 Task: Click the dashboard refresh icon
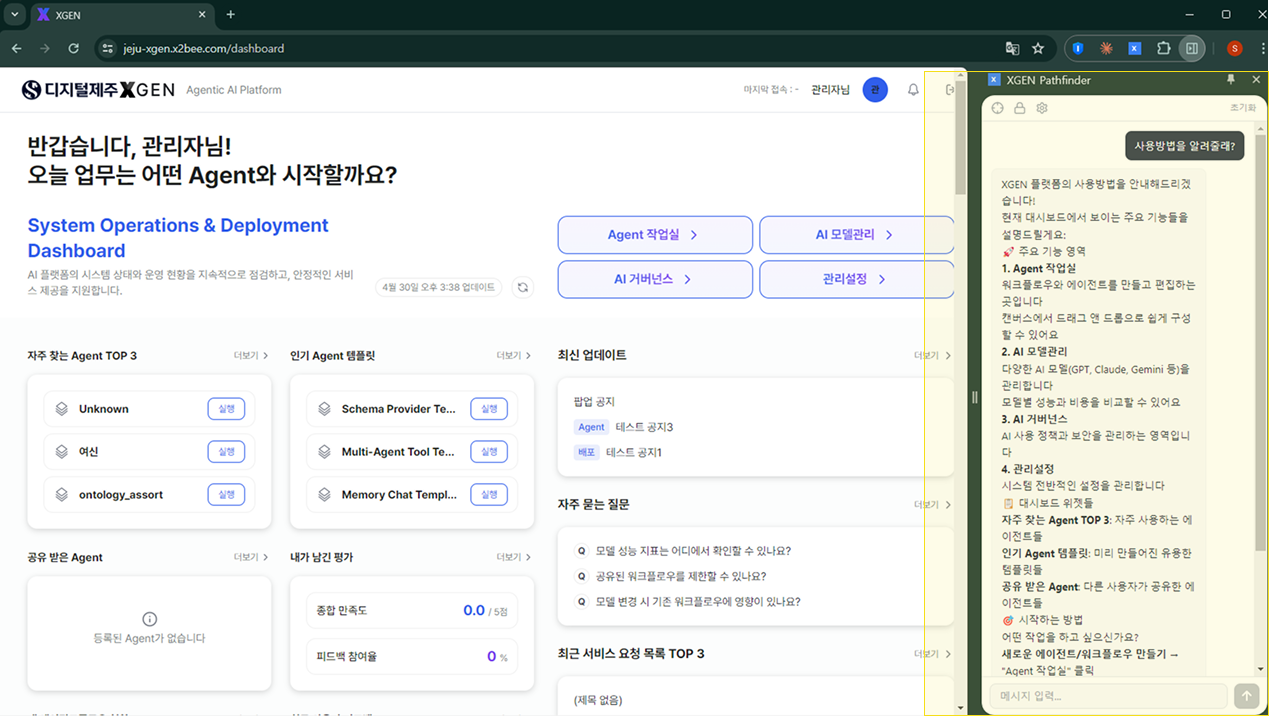(x=522, y=287)
